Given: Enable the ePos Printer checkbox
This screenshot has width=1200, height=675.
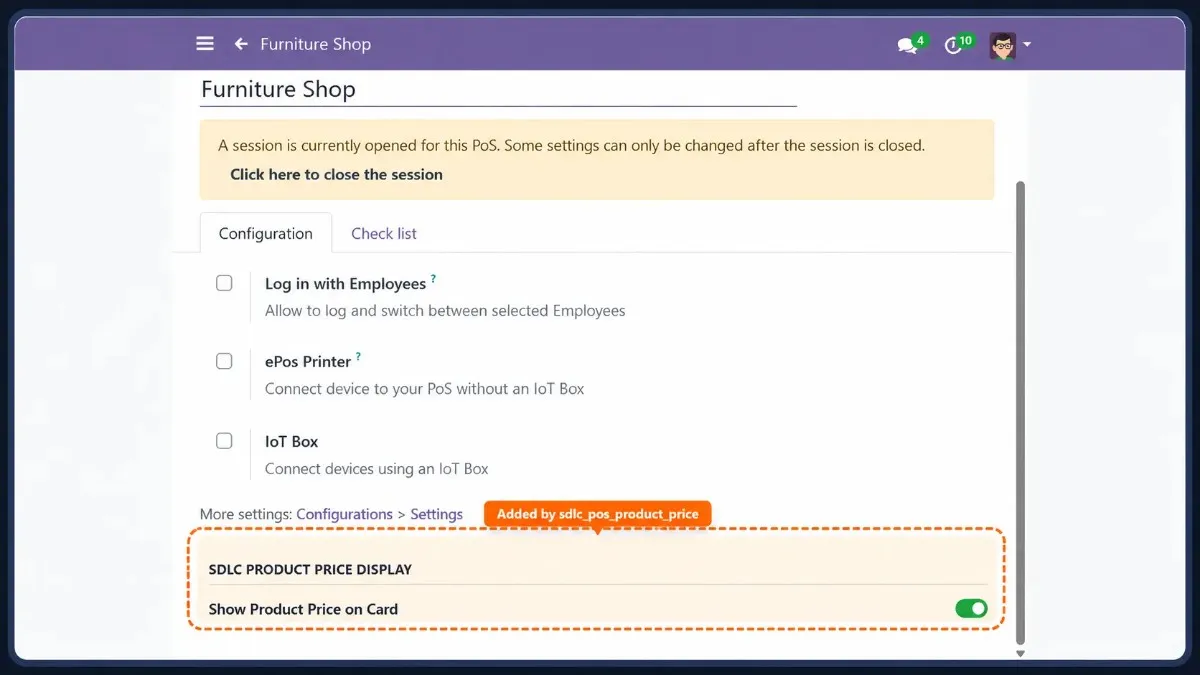Looking at the screenshot, I should (224, 361).
